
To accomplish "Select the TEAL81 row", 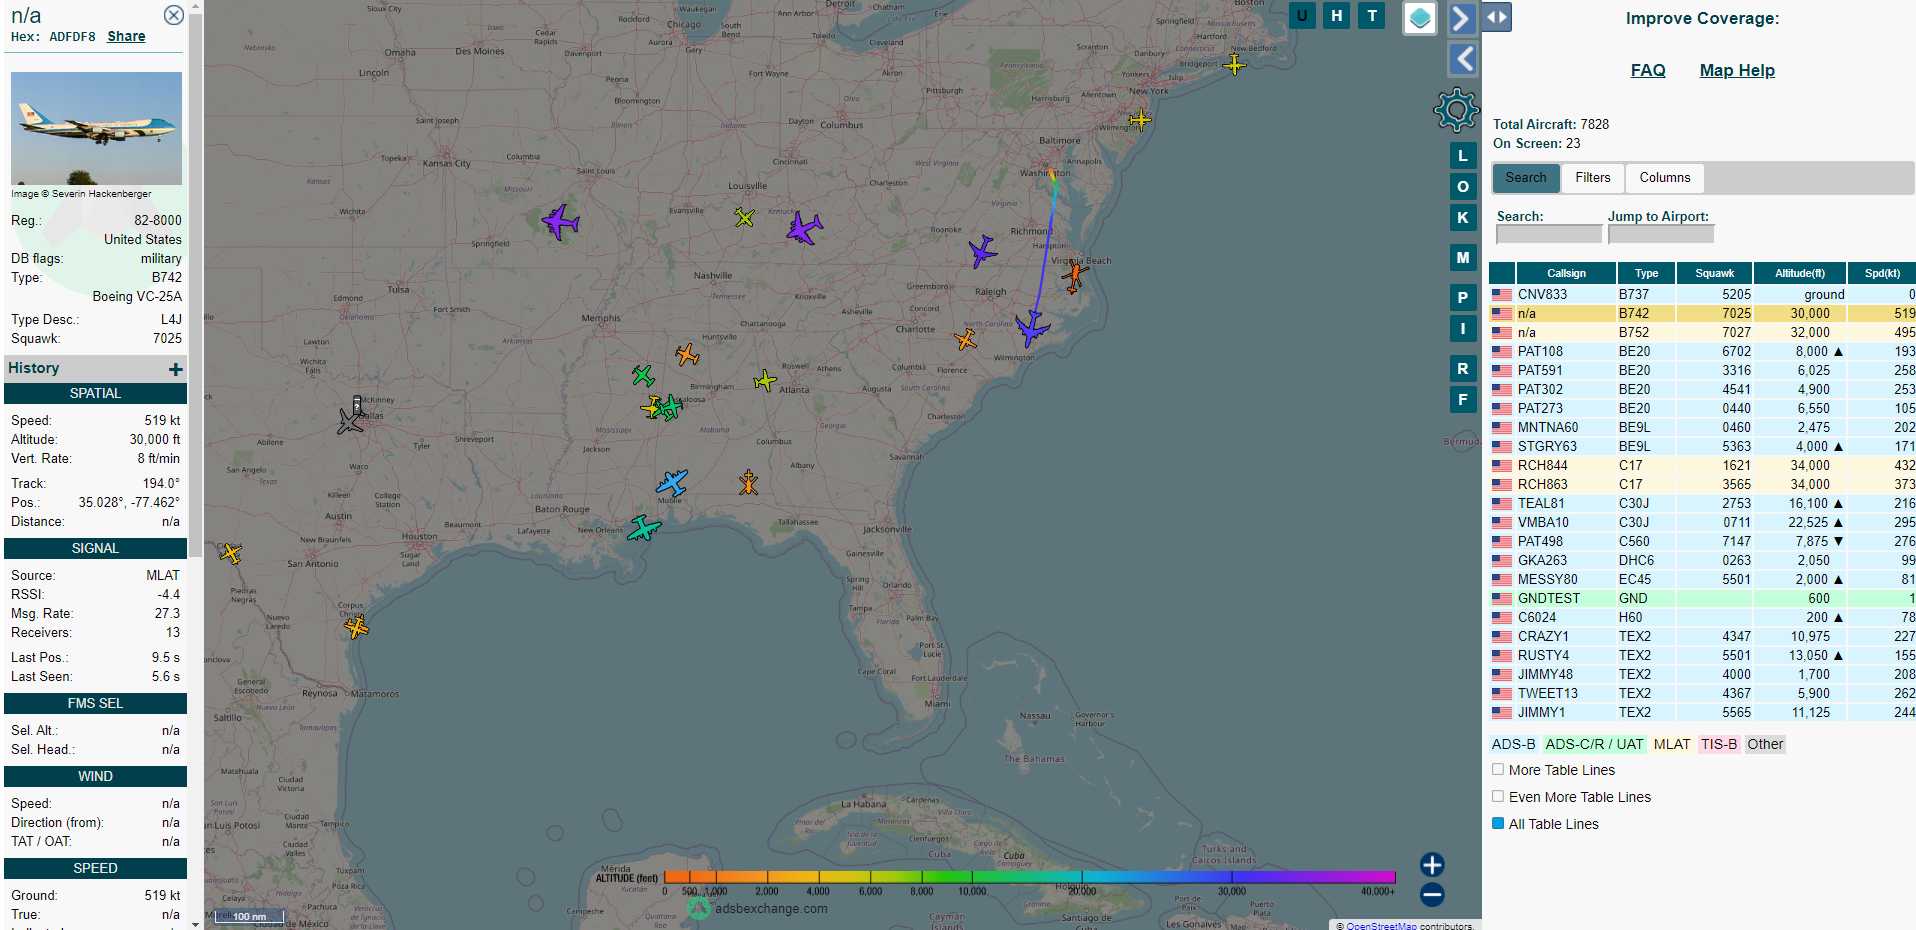I will click(x=1702, y=503).
